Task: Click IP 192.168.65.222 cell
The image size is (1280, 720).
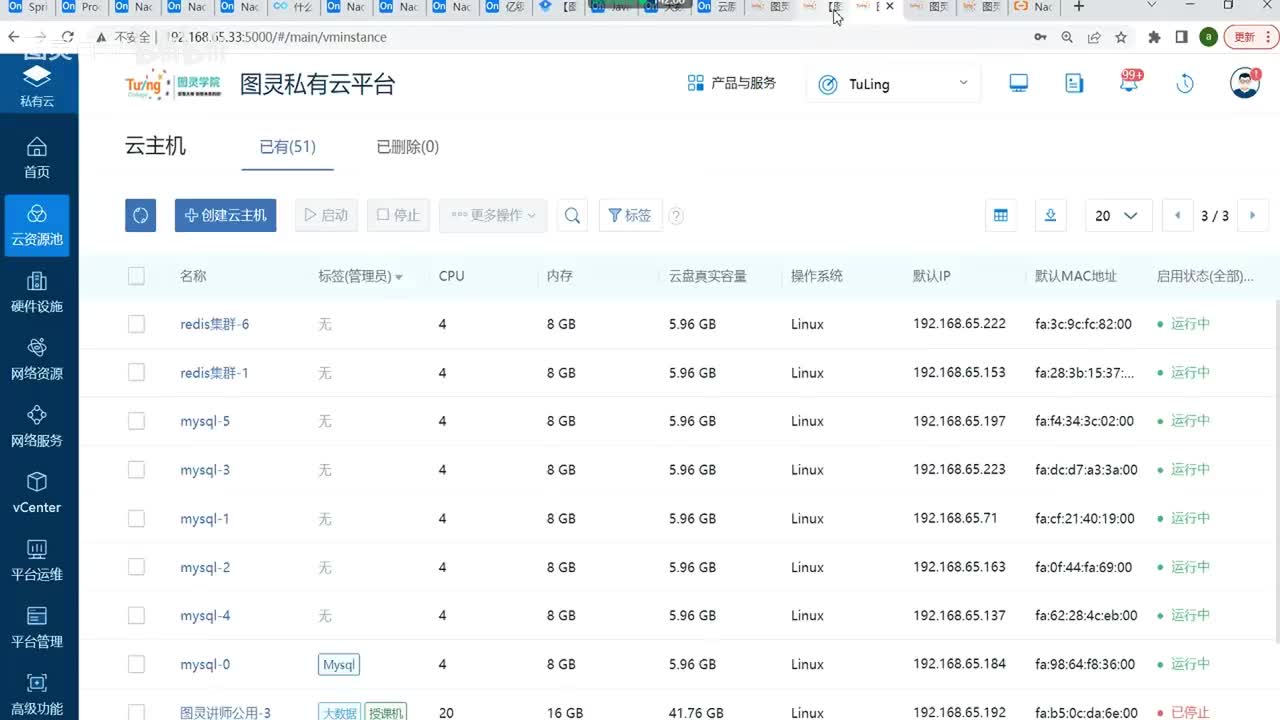Action: click(x=959, y=324)
